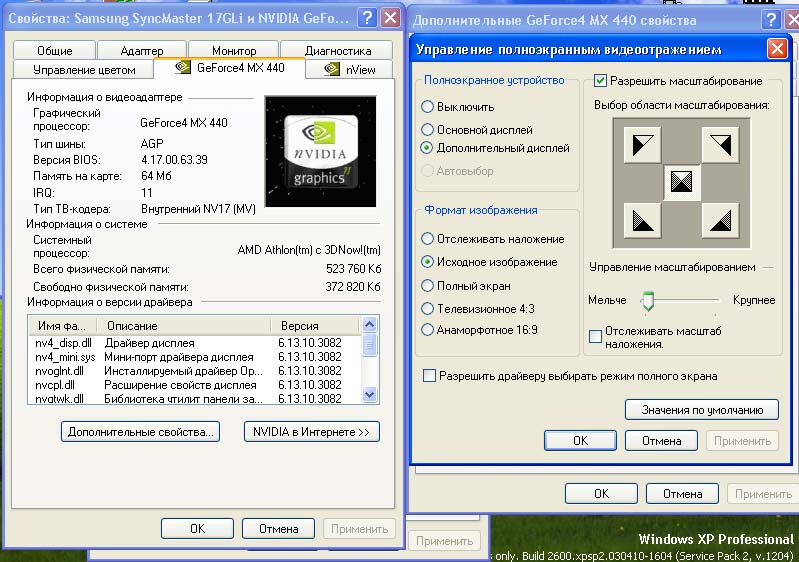Select Анаморфотное 16:9 format
Image resolution: width=799 pixels, height=562 pixels.
coord(480,330)
